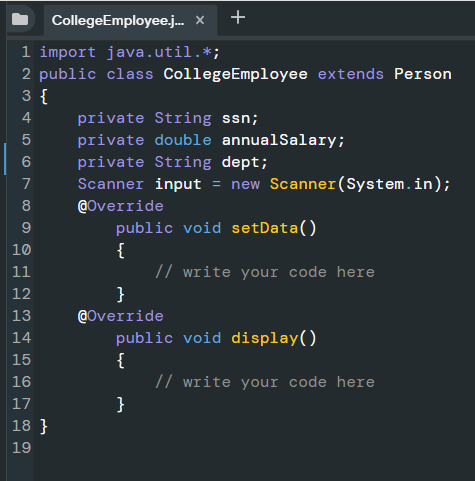This screenshot has width=475, height=481.
Task: Click the 'extends' keyword
Action: (x=351, y=74)
